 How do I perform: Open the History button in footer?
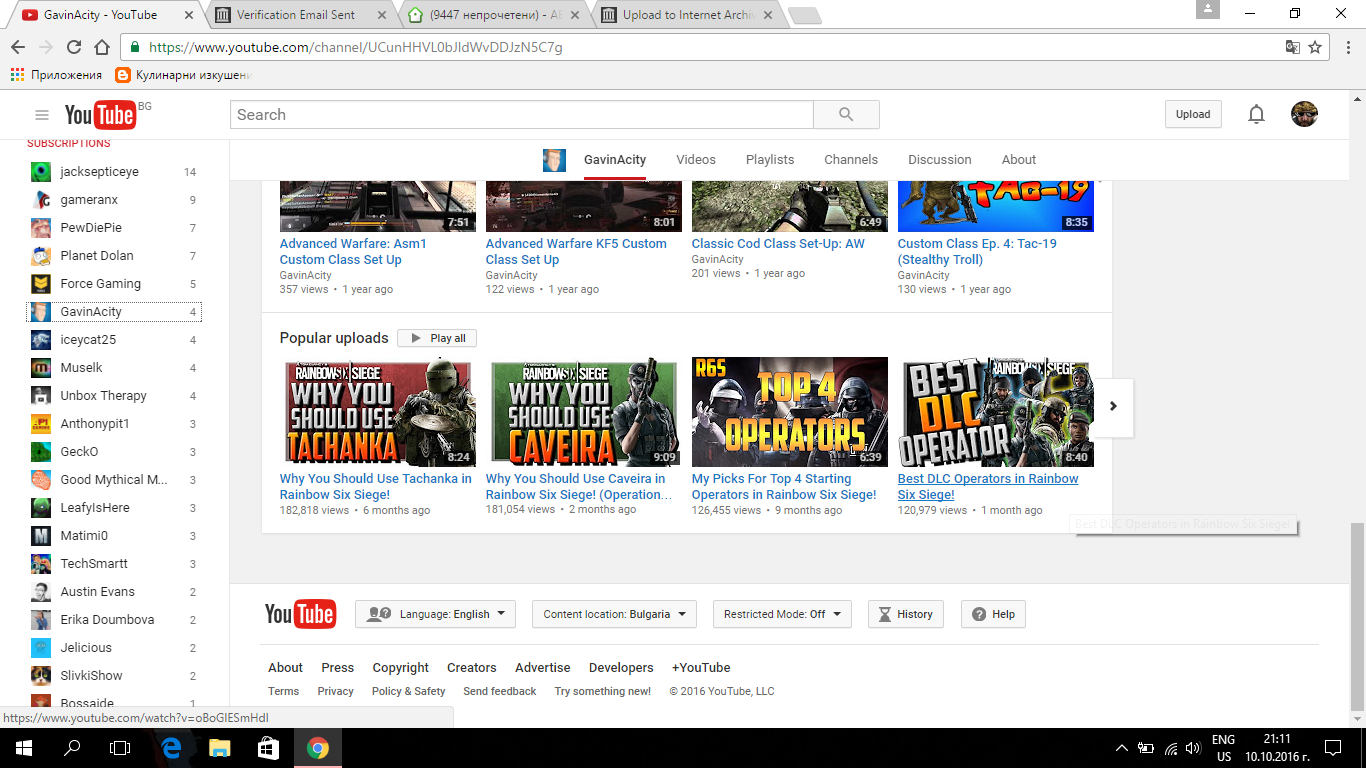pos(905,614)
